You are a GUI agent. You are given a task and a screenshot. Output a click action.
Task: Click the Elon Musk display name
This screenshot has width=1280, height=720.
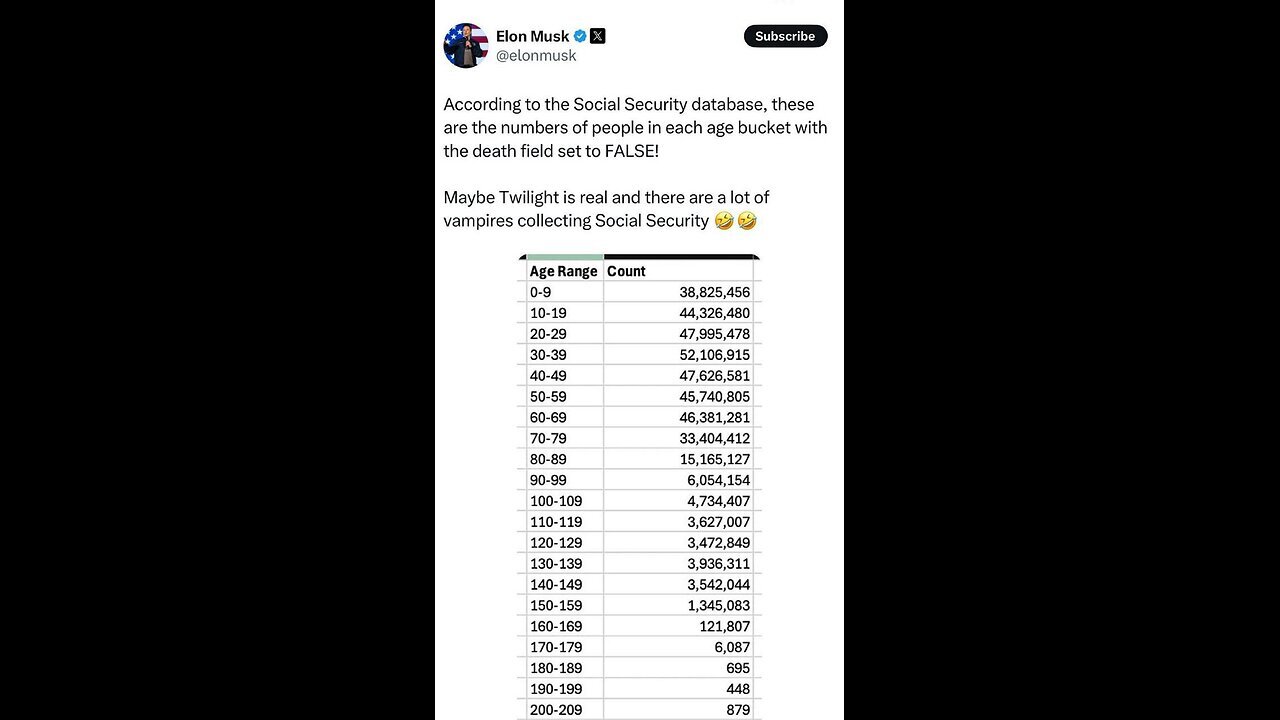(x=533, y=36)
